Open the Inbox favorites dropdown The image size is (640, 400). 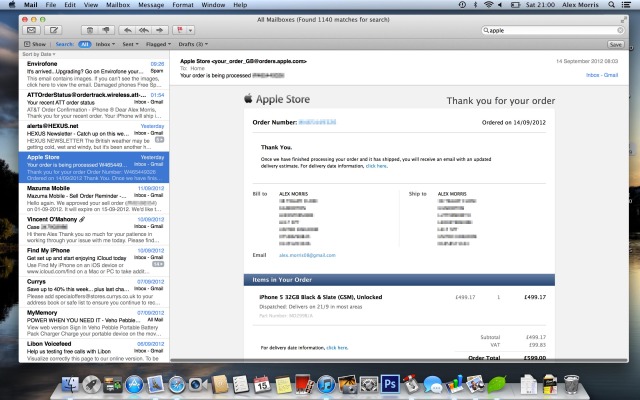(105, 44)
